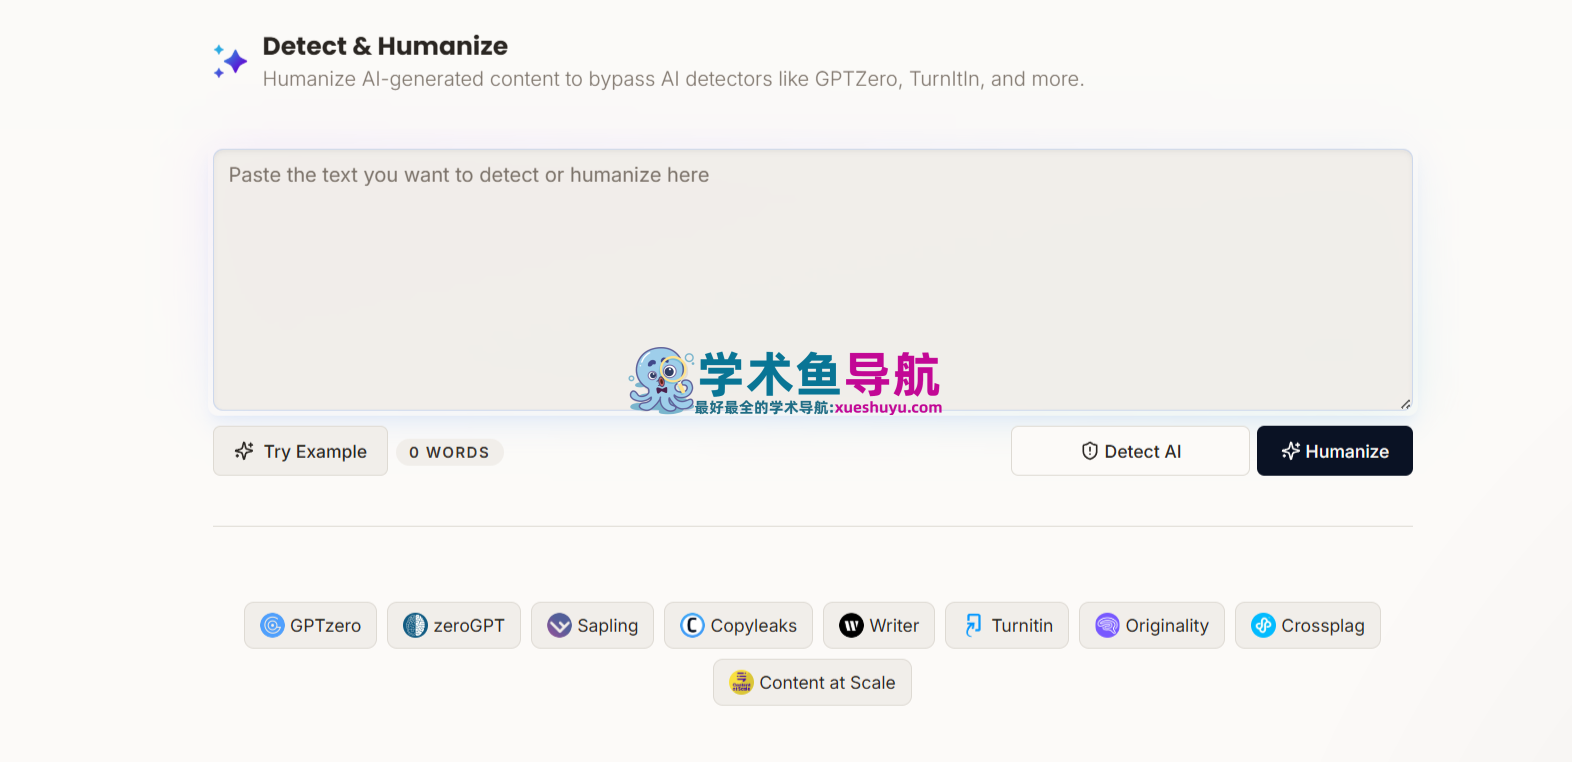
Task: Click the Content at Scale icon
Action: click(x=741, y=683)
